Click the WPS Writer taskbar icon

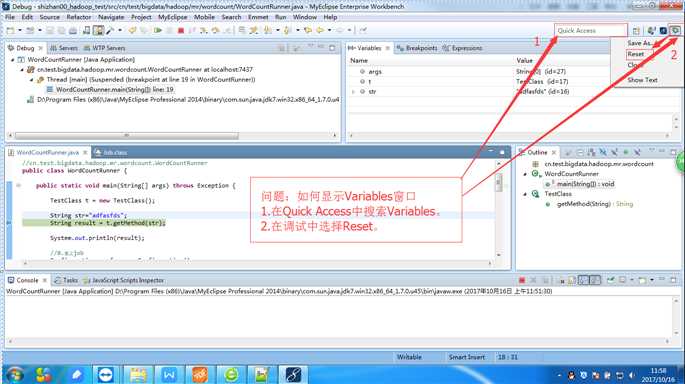click(169, 374)
